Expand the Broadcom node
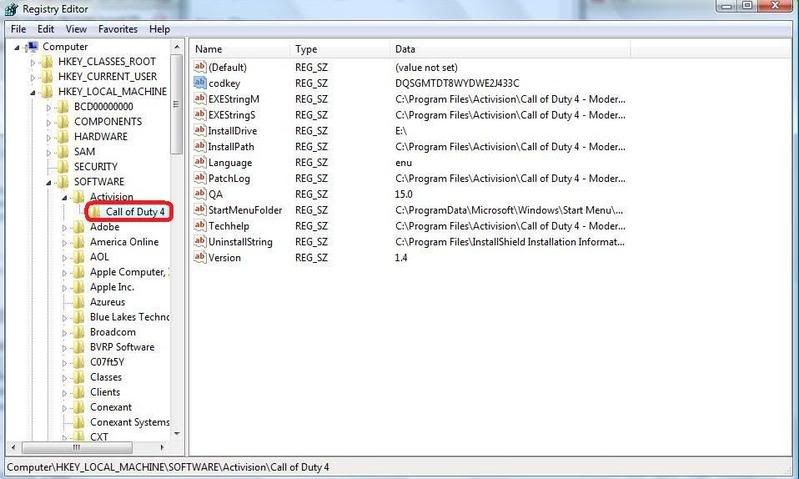The width and height of the screenshot is (799, 479). 64,333
